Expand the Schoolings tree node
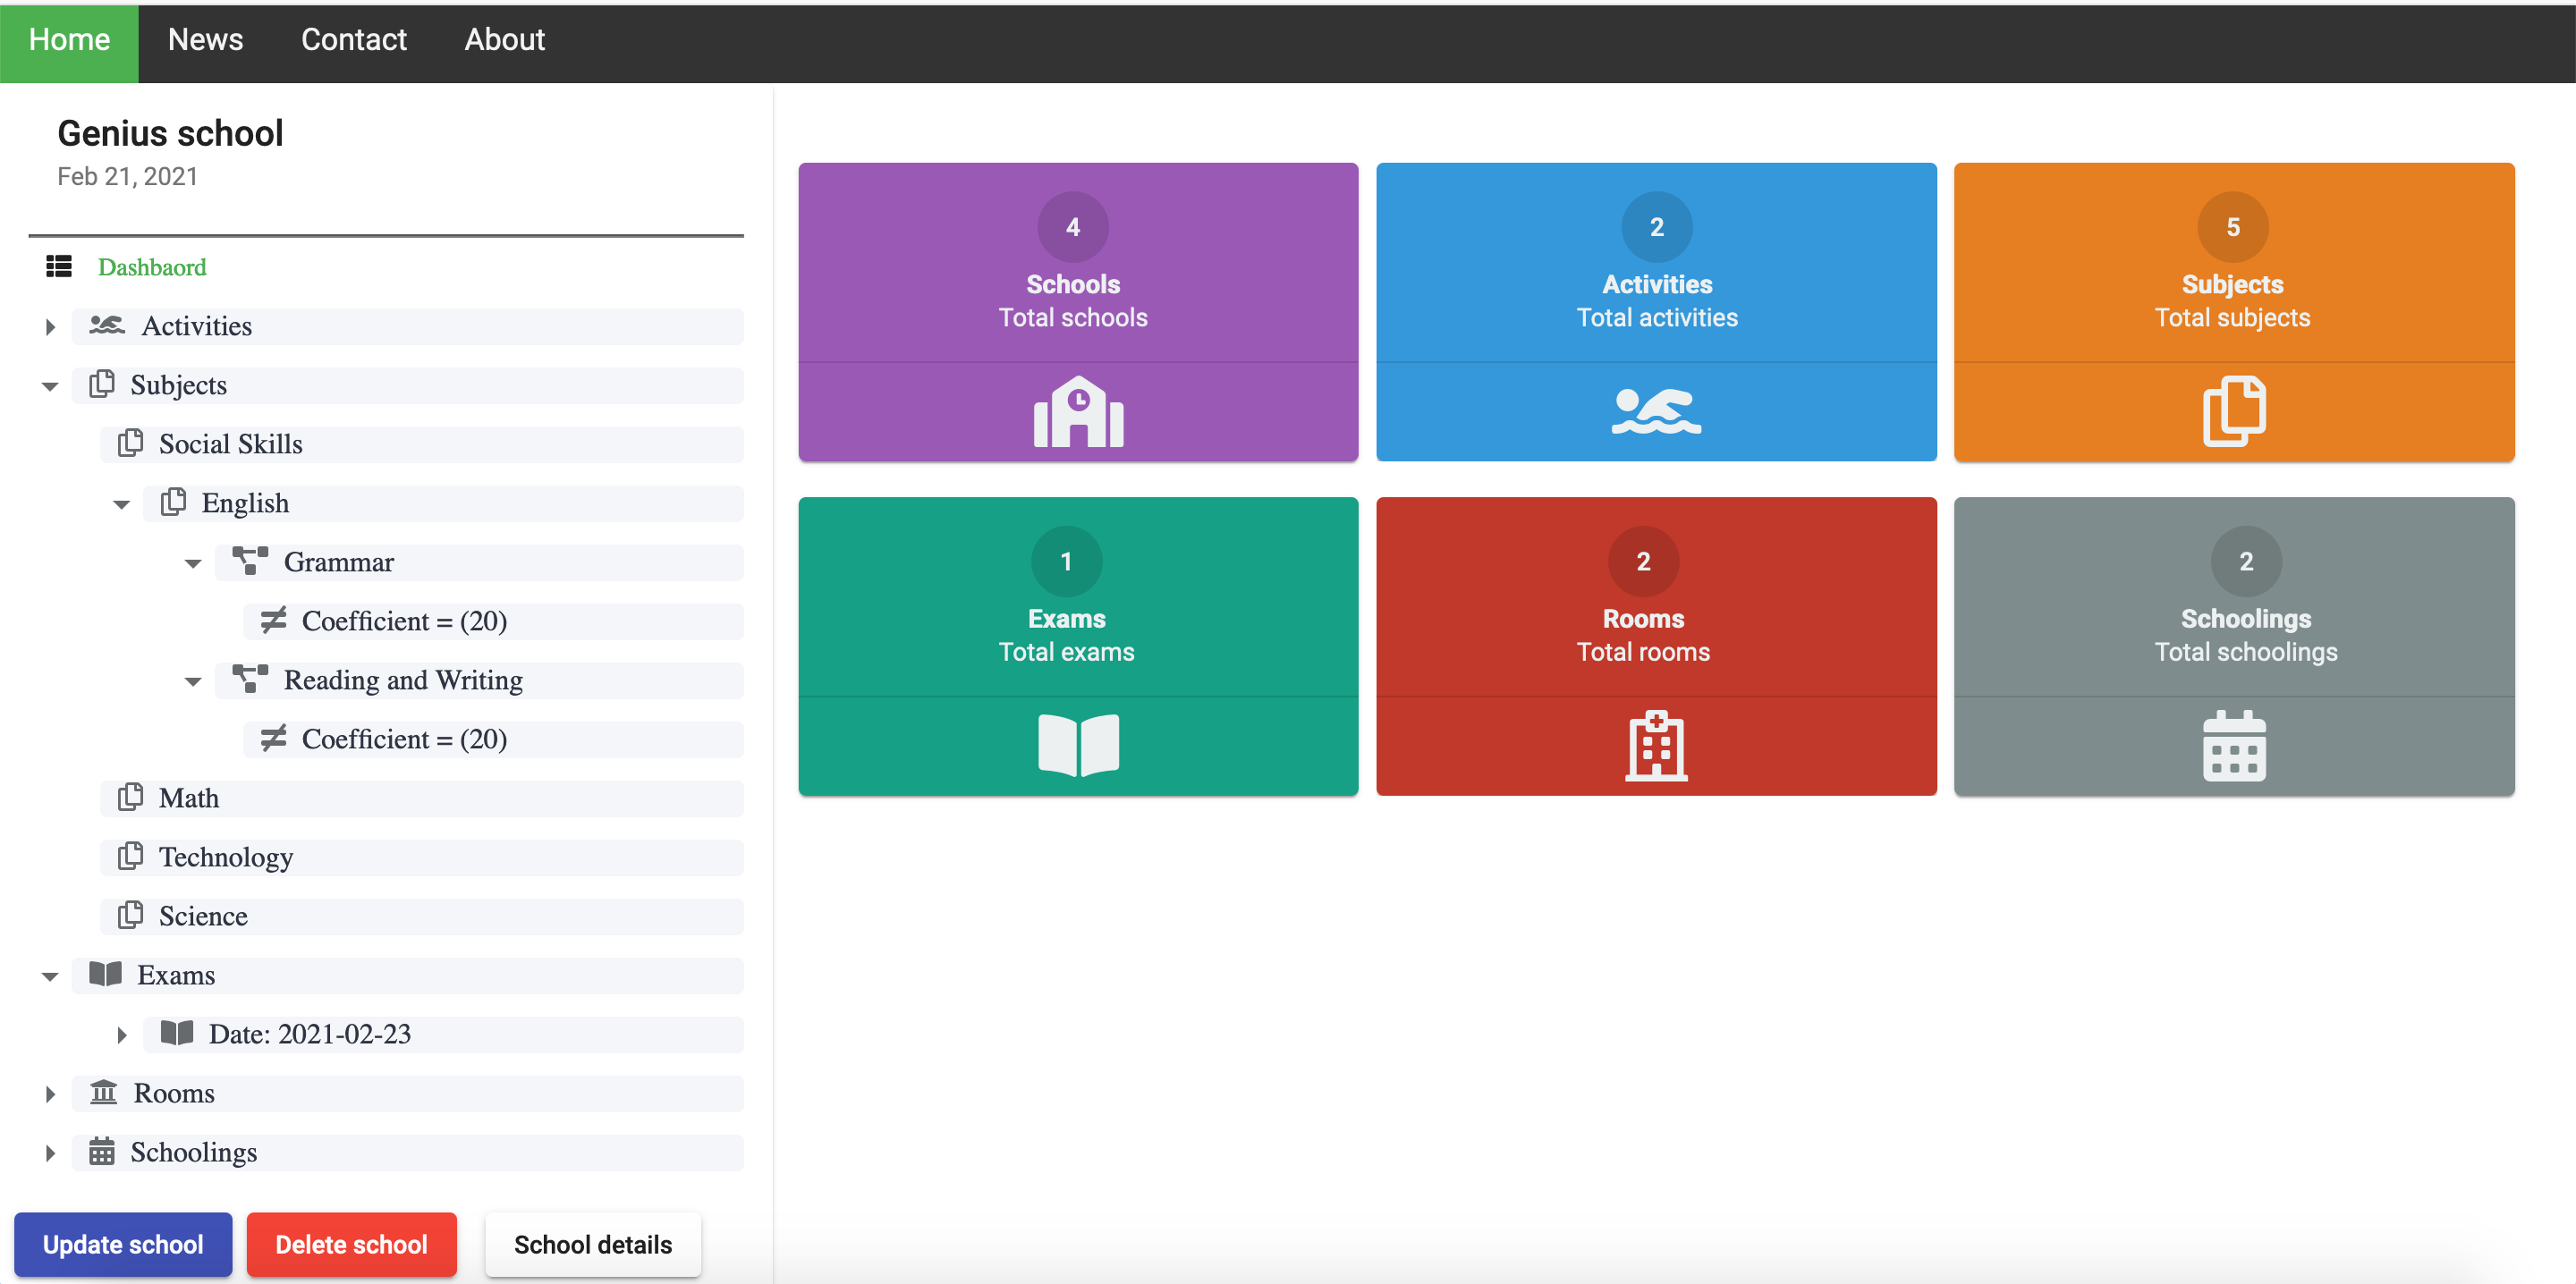Viewport: 2576px width, 1284px height. [x=50, y=1152]
